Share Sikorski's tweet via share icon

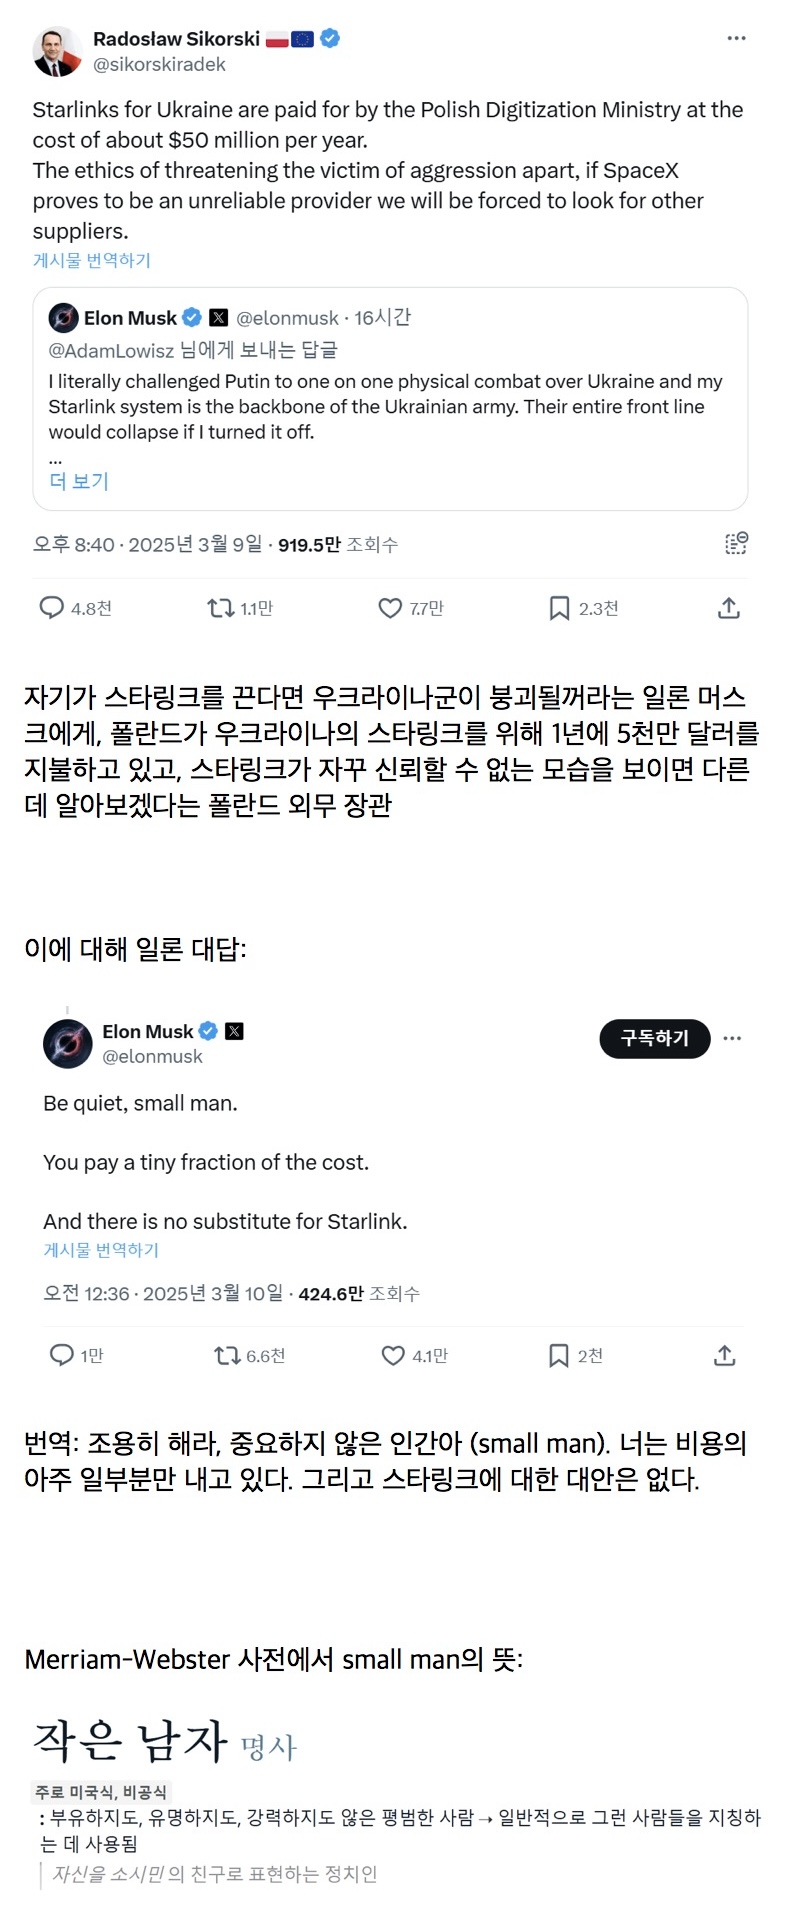(729, 608)
